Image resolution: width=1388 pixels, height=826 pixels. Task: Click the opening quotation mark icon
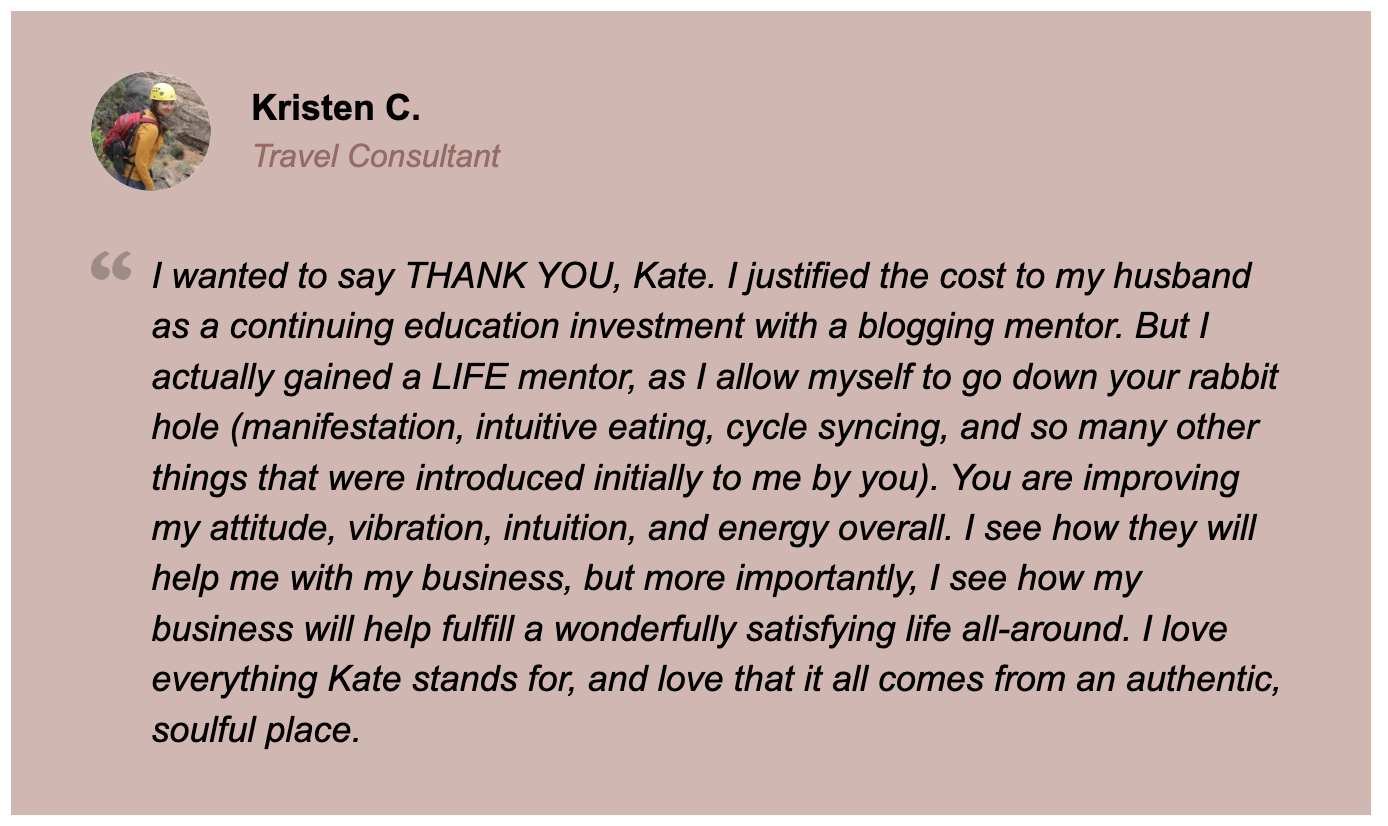click(x=111, y=266)
